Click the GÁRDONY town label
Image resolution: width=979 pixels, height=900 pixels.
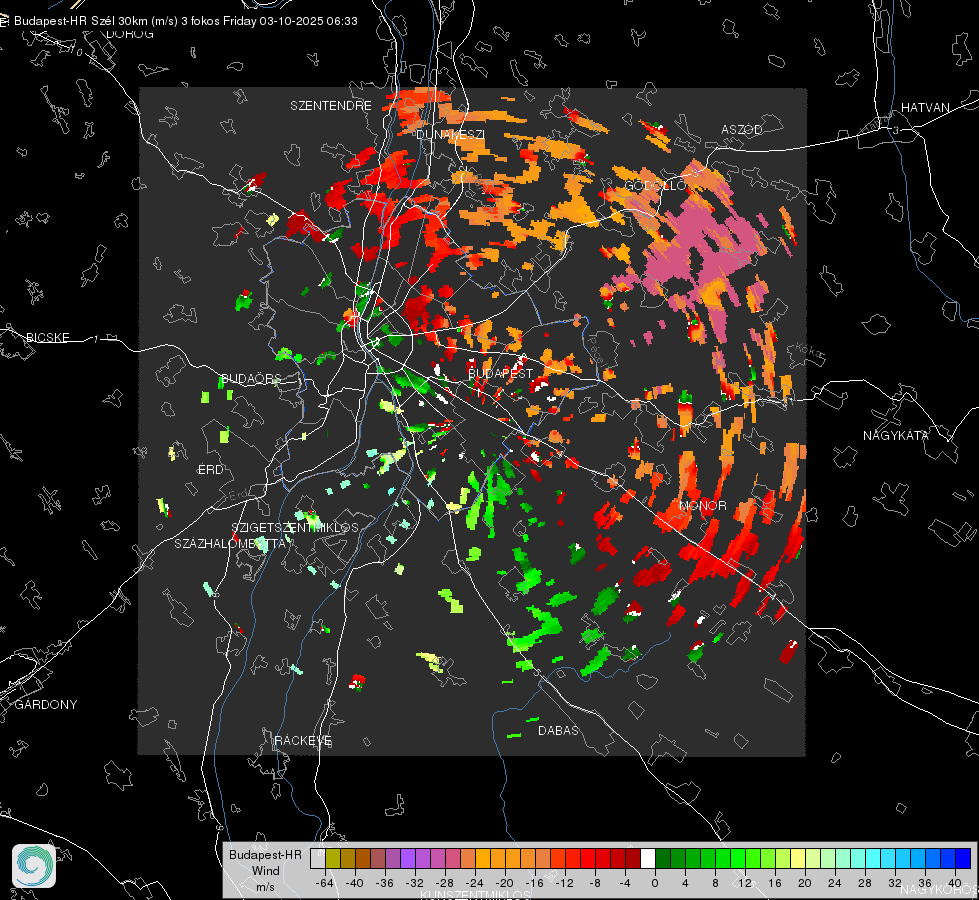(46, 705)
